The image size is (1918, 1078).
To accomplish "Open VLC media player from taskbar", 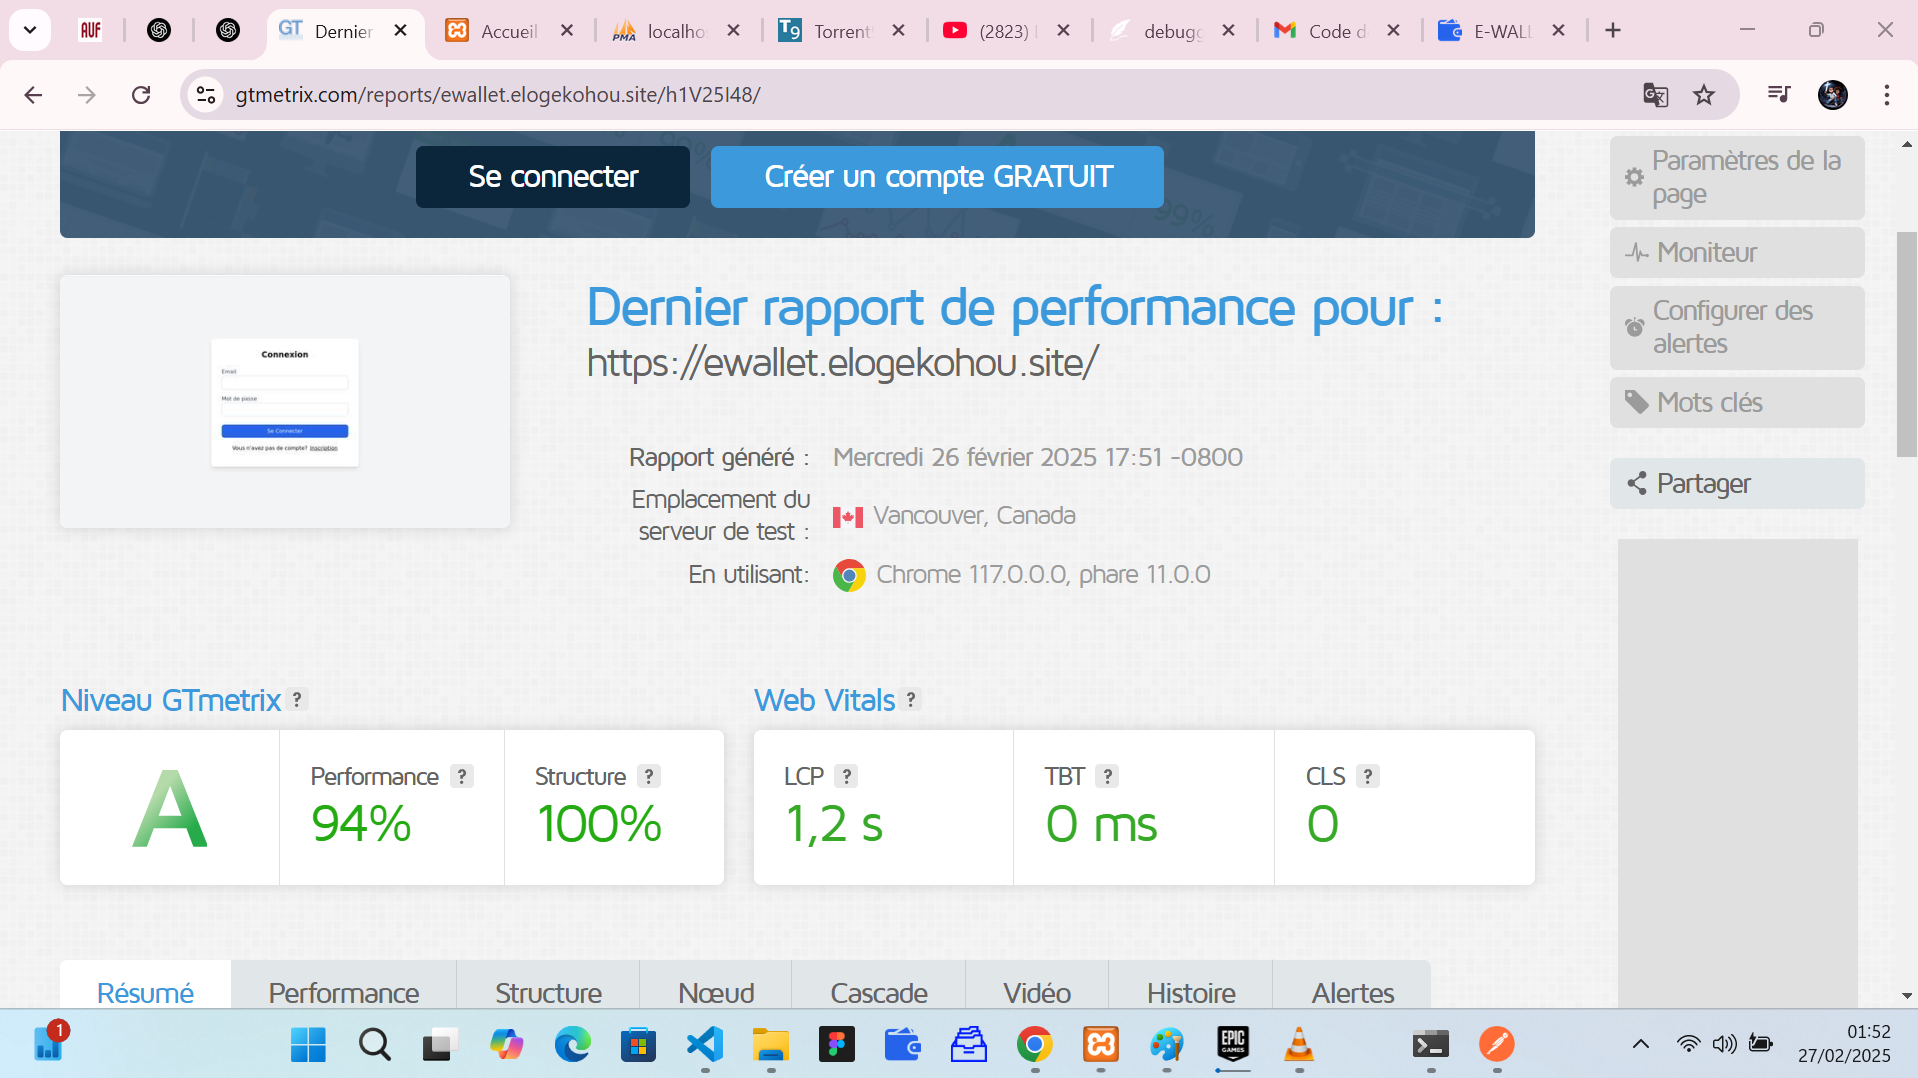I will tap(1299, 1045).
